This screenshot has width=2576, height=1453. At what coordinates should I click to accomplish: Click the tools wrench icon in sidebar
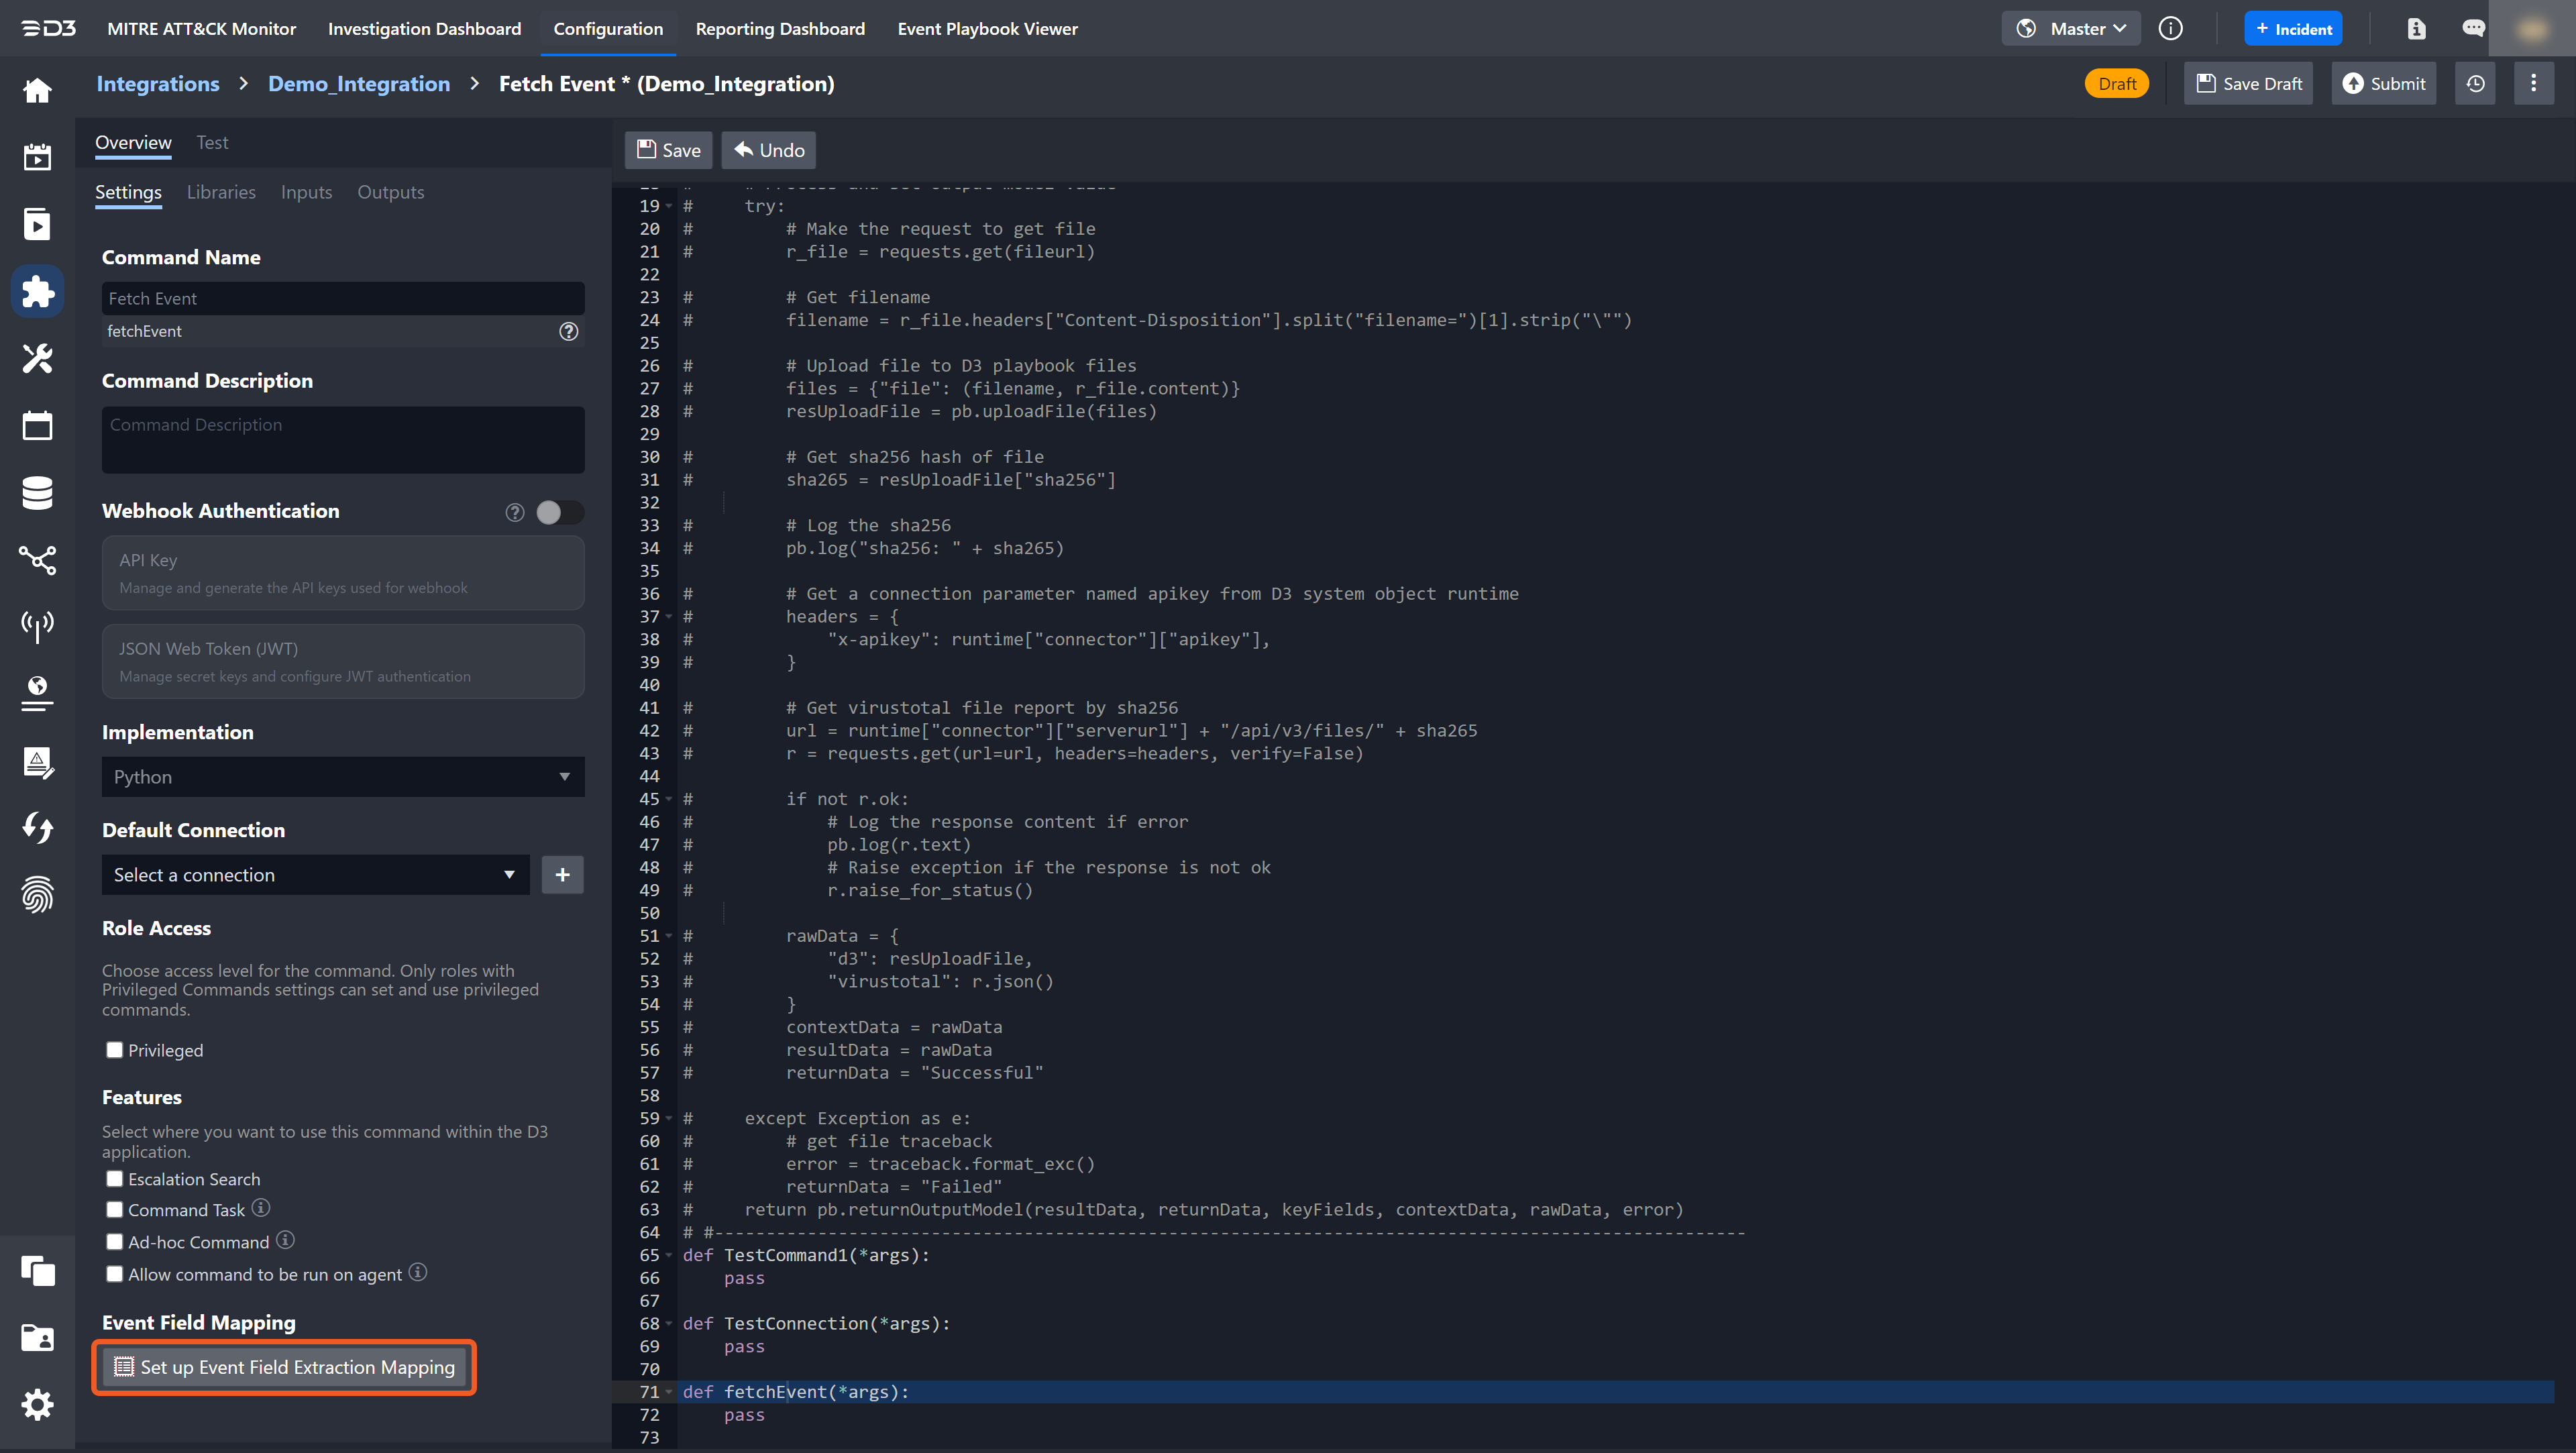(x=37, y=358)
